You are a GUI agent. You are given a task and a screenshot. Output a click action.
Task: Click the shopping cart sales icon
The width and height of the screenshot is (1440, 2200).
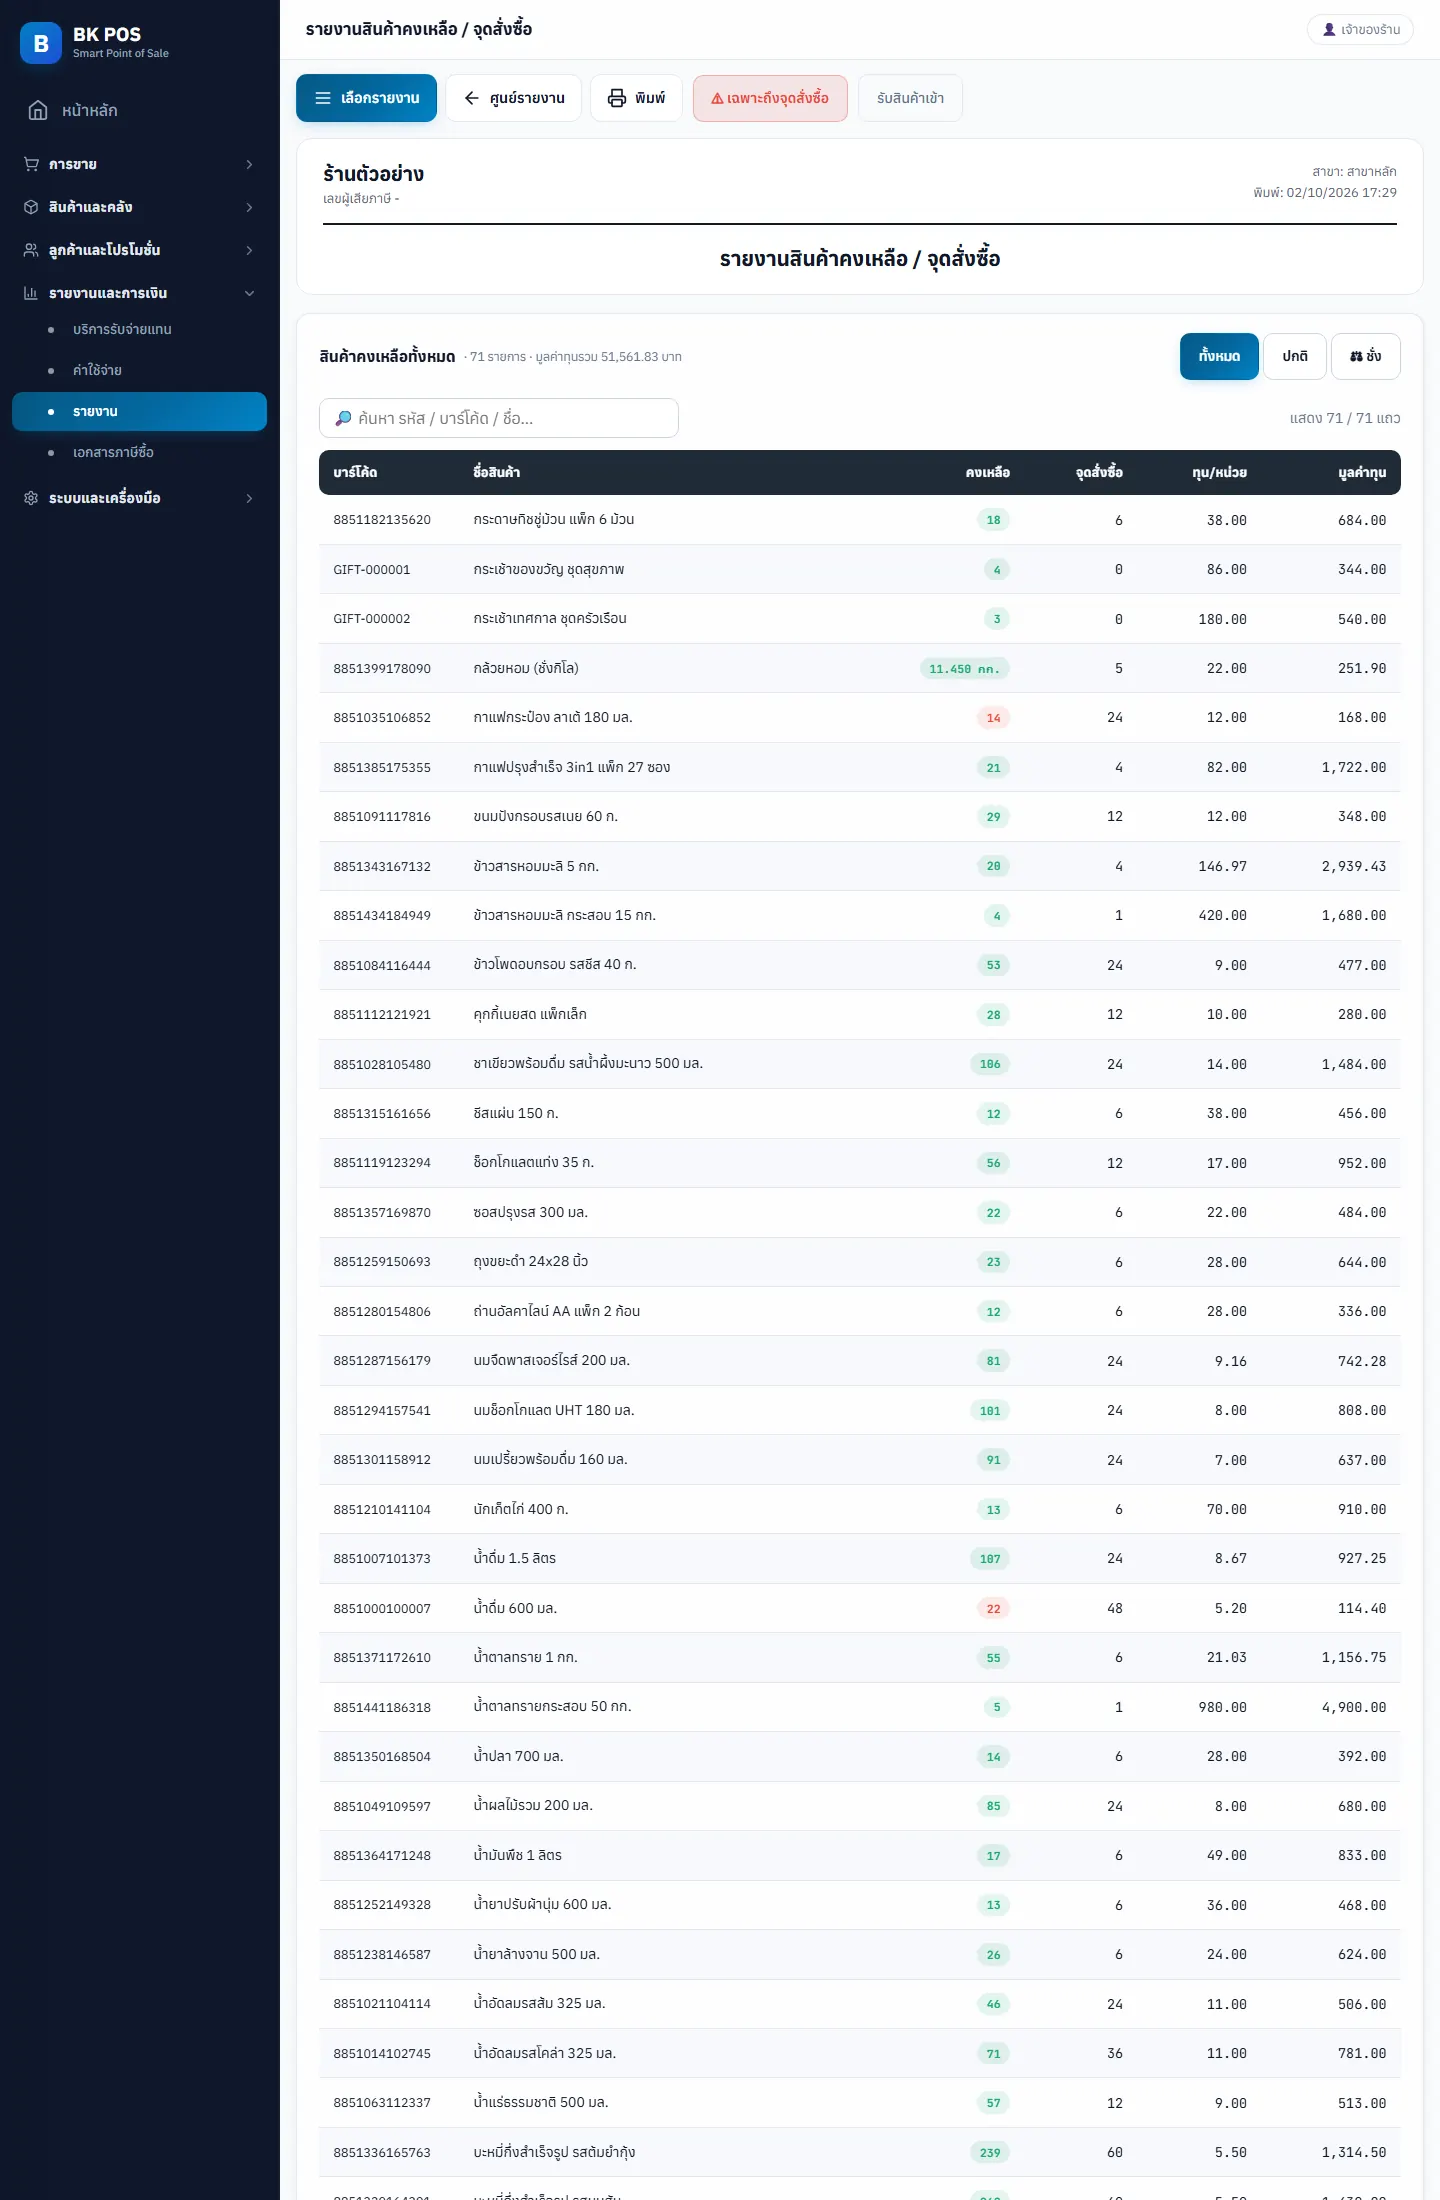tap(31, 164)
